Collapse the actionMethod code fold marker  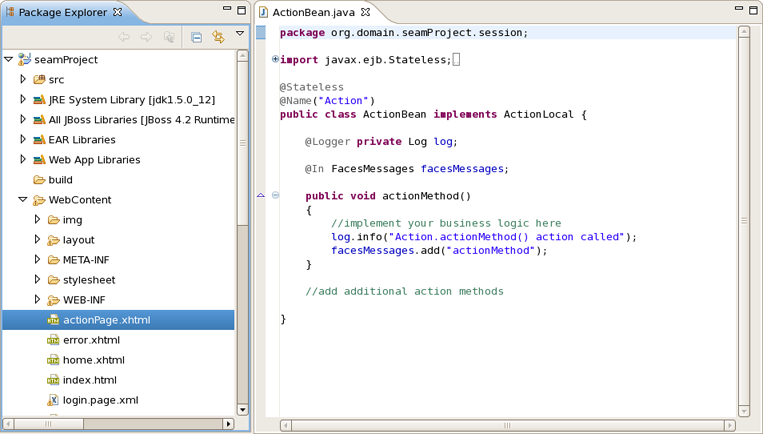click(275, 196)
